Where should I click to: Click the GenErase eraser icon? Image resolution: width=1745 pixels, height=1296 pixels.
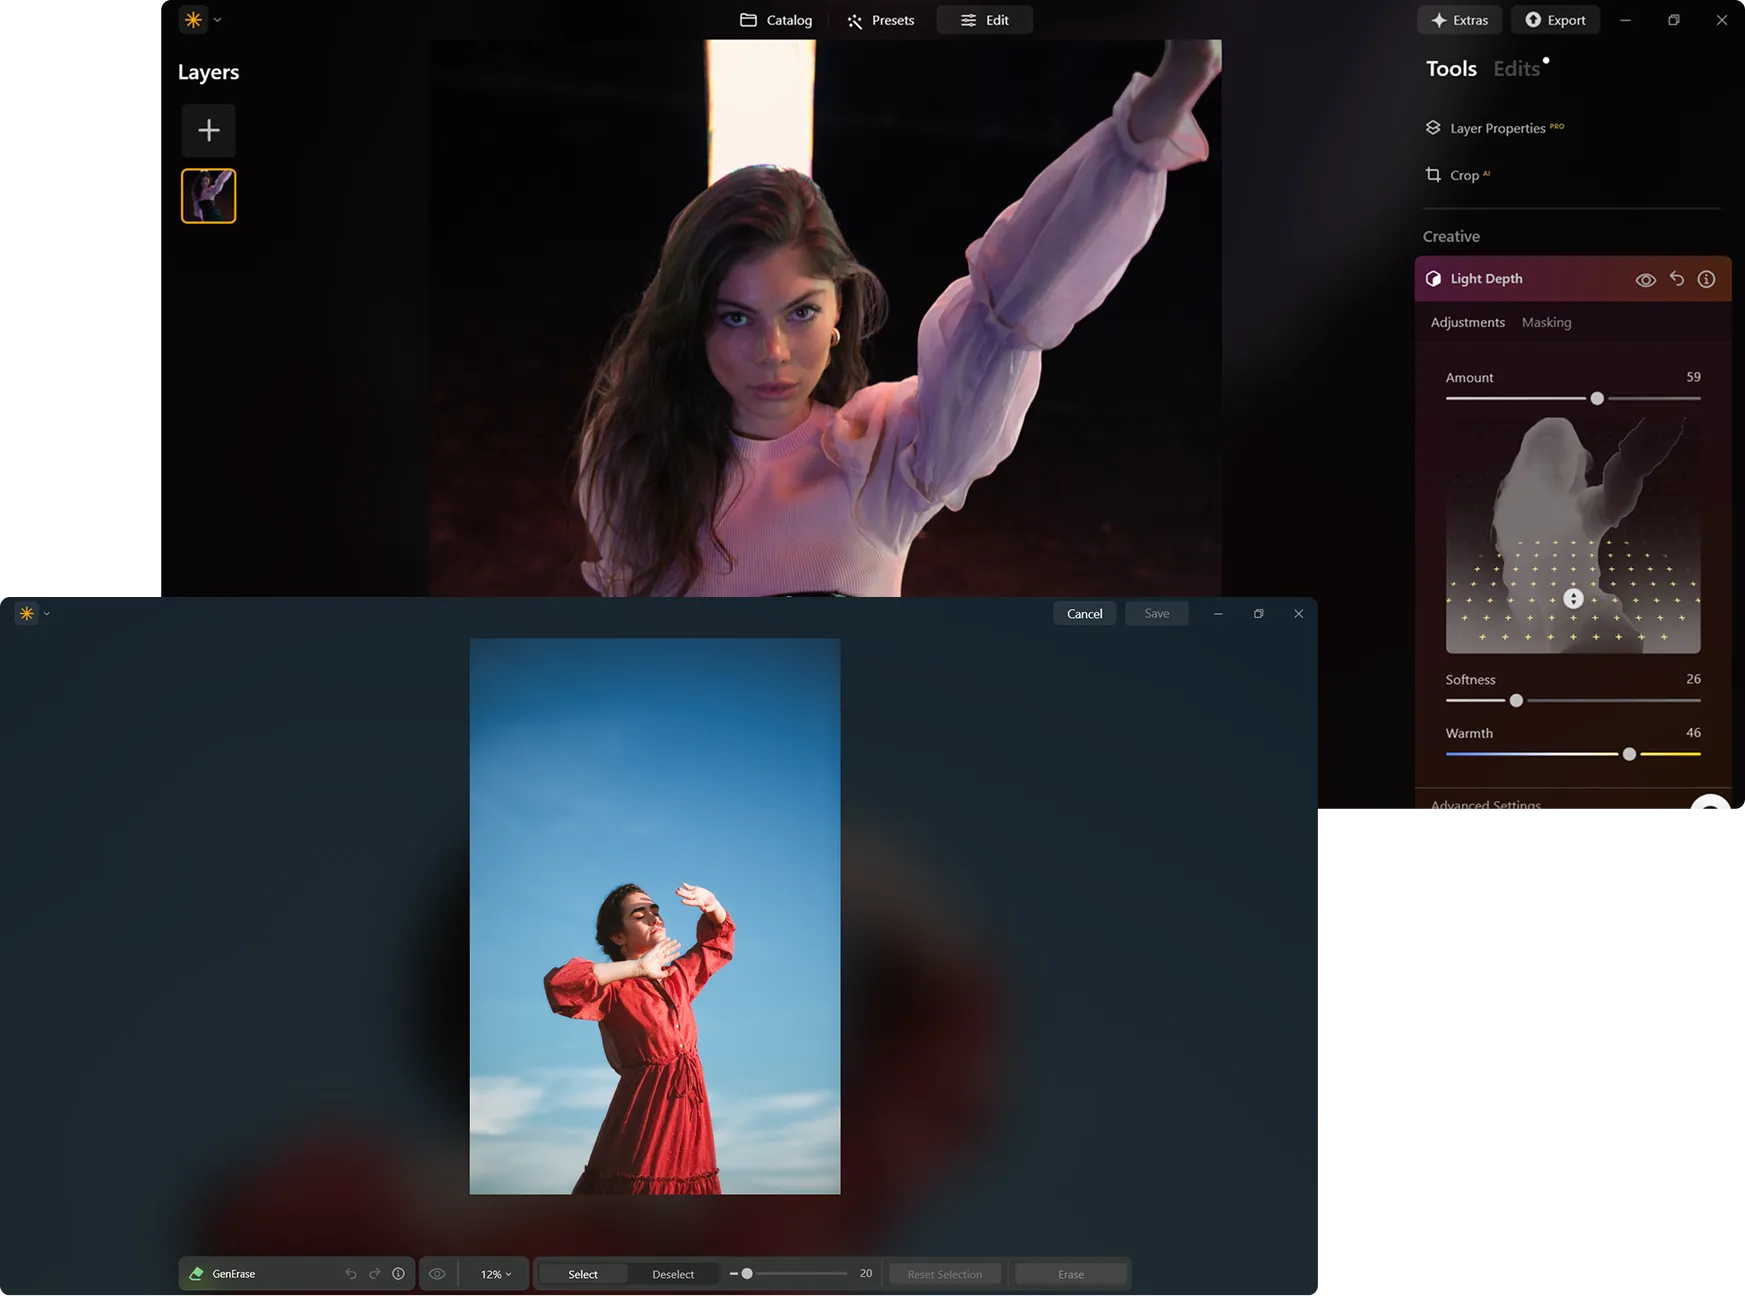point(196,1274)
